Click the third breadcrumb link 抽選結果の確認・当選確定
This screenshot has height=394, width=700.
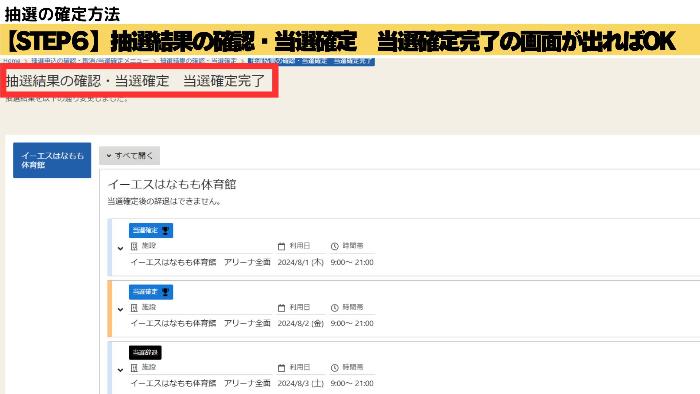click(x=198, y=61)
